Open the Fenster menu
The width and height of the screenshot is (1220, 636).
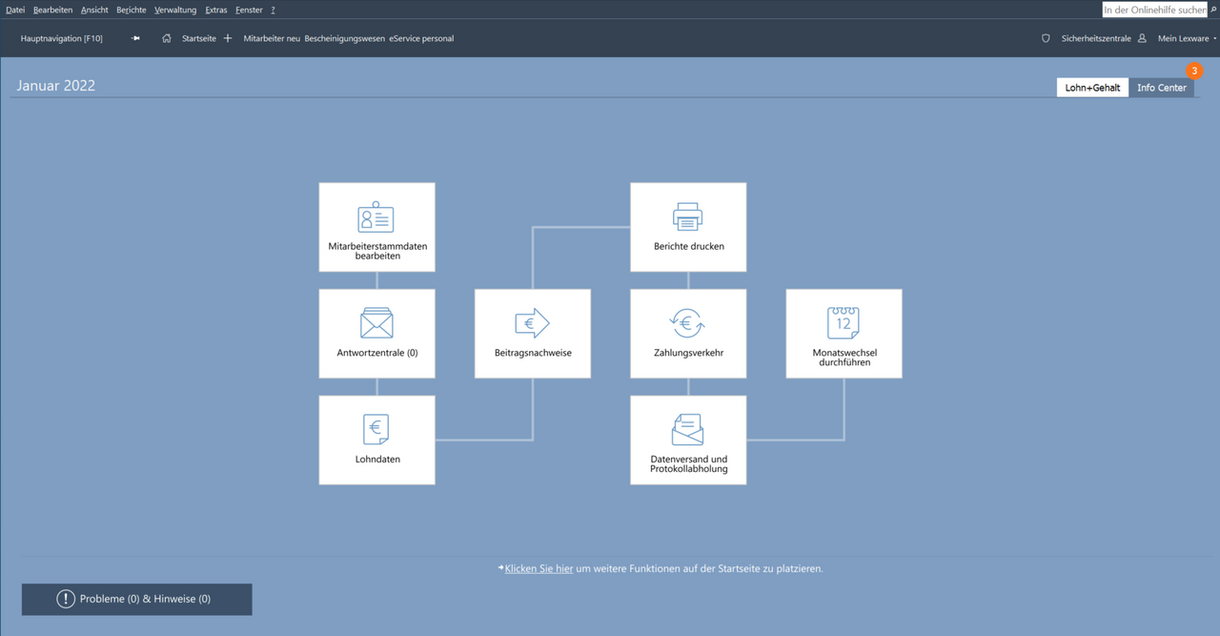click(249, 9)
